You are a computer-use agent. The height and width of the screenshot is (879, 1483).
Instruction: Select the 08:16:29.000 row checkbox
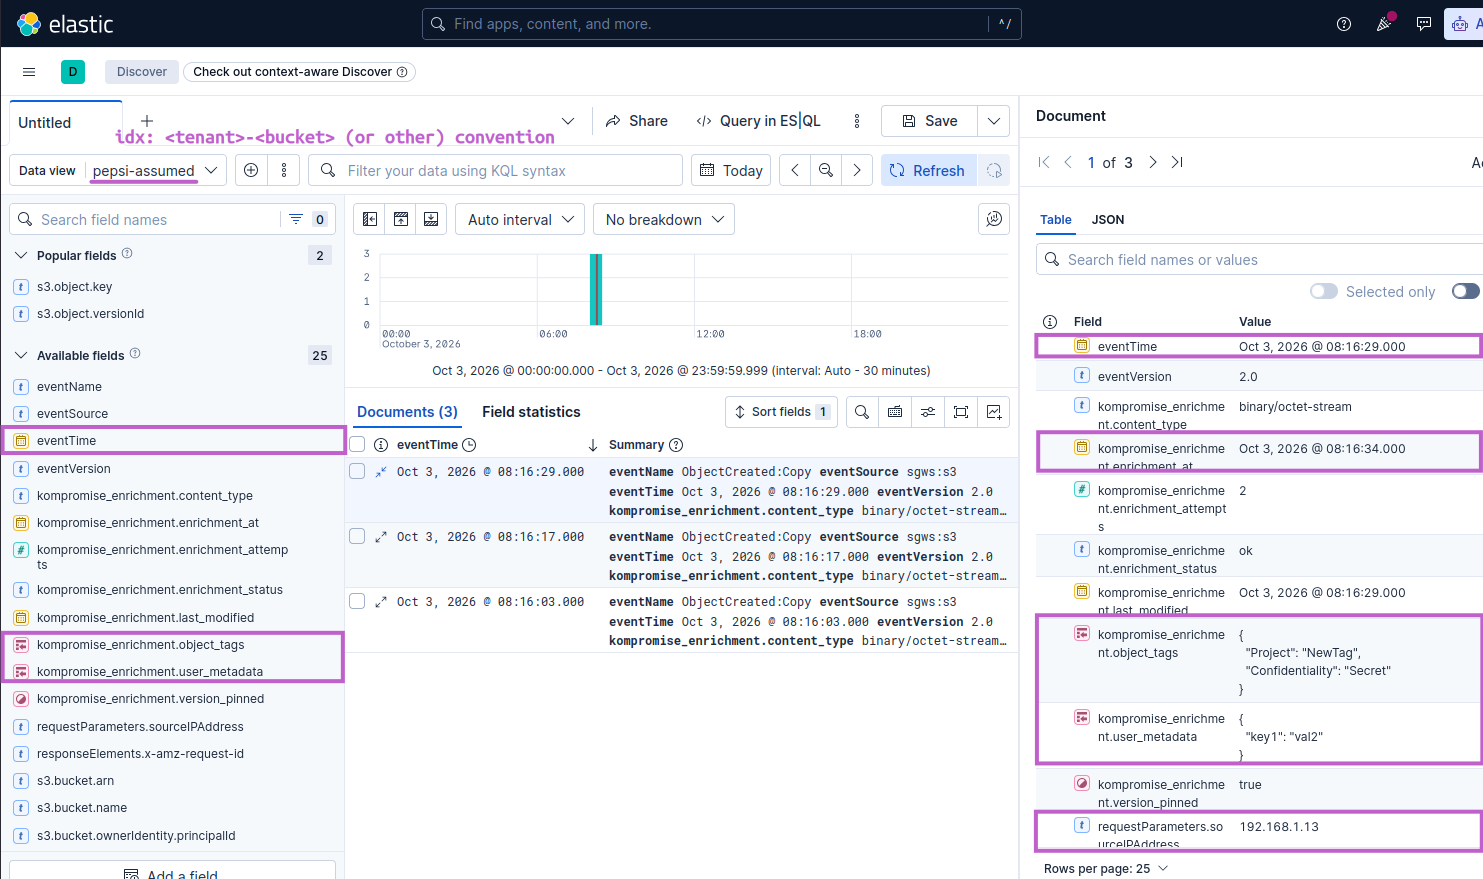pyautogui.click(x=357, y=472)
